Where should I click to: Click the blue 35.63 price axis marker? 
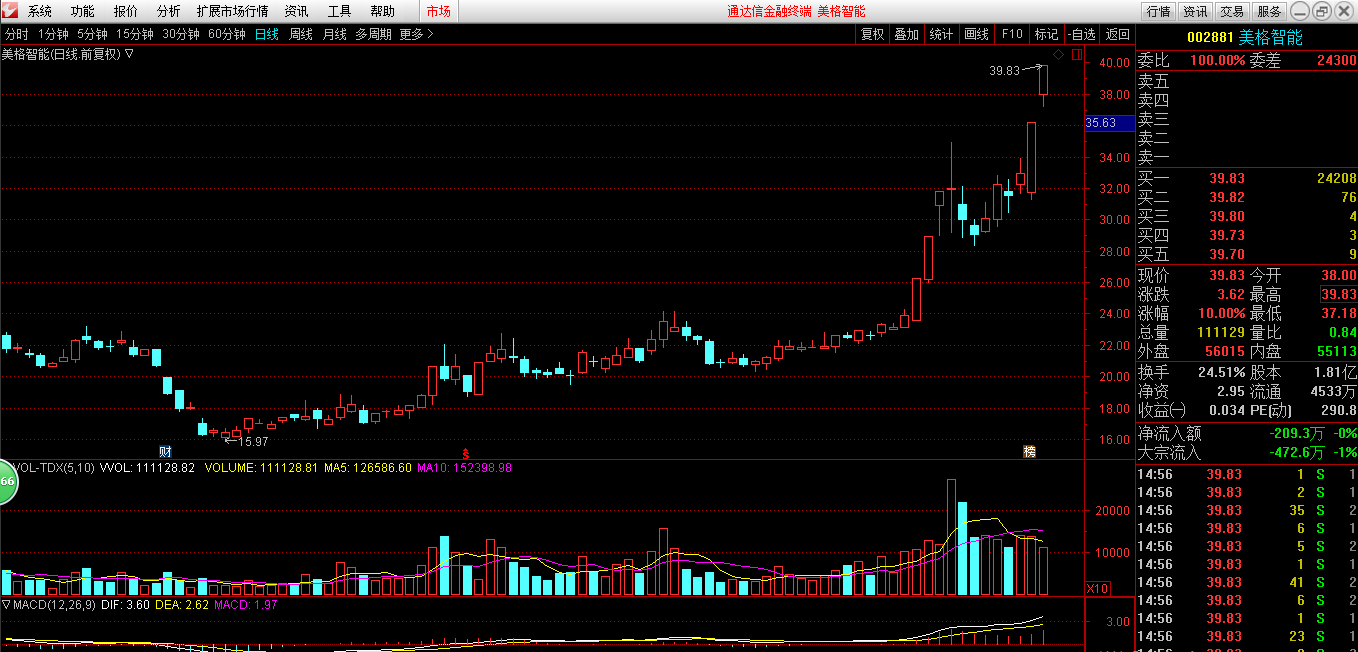[1110, 123]
